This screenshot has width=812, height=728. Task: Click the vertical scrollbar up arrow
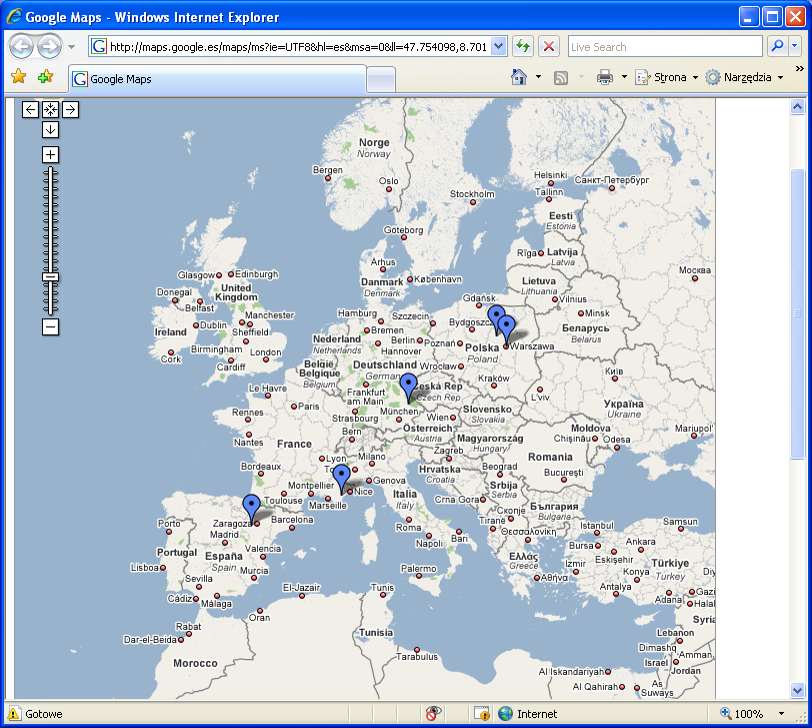pos(798,107)
